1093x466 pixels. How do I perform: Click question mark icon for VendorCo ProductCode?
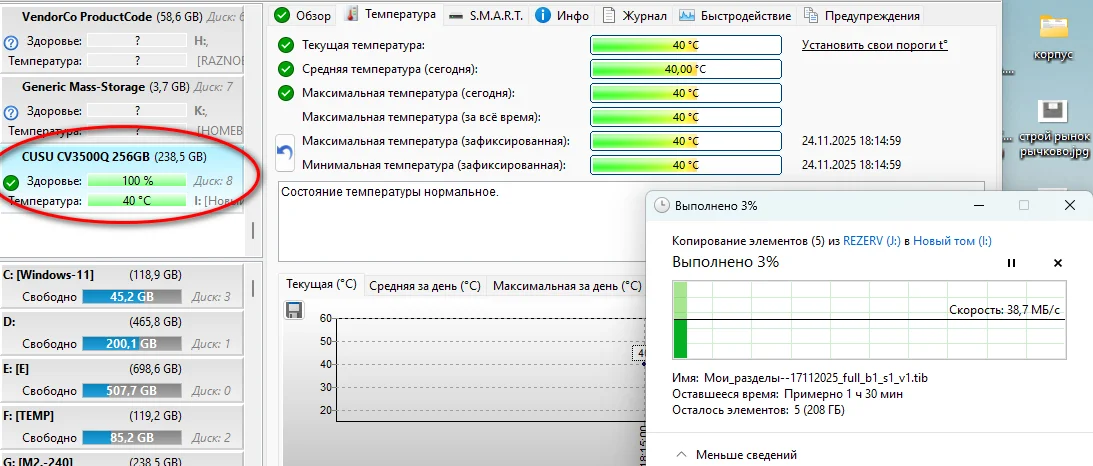(10, 42)
